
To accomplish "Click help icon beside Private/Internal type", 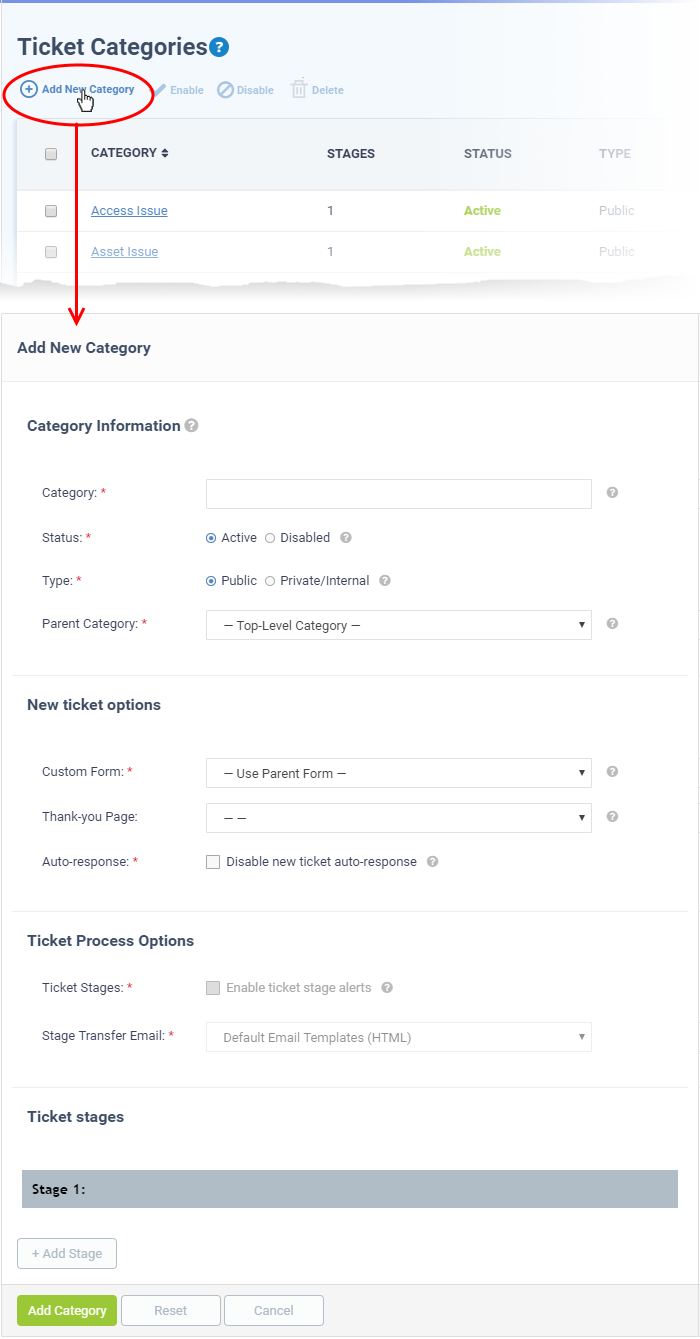I will (385, 580).
